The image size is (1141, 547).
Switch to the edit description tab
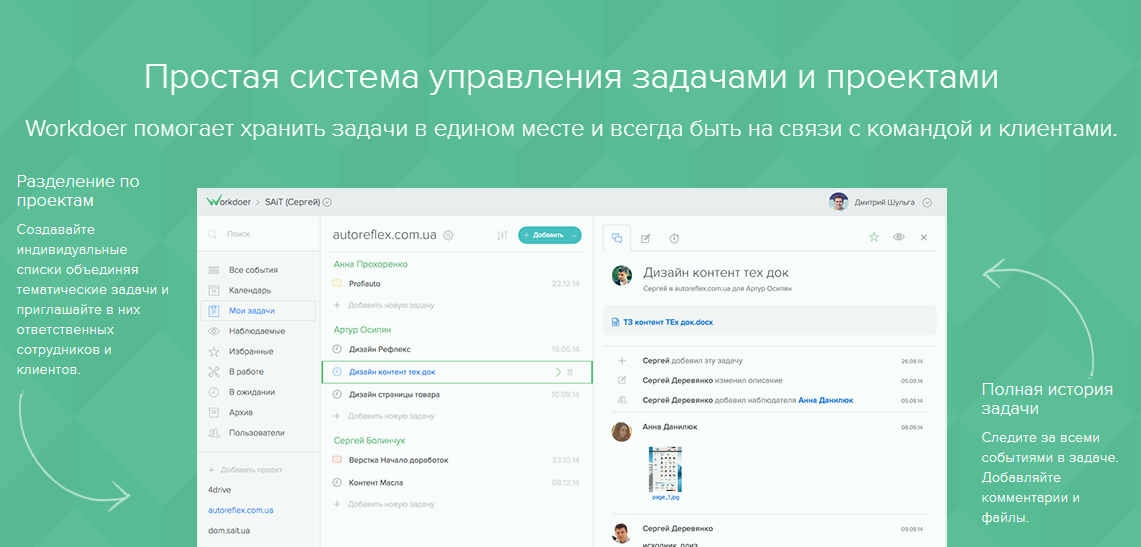[645, 238]
